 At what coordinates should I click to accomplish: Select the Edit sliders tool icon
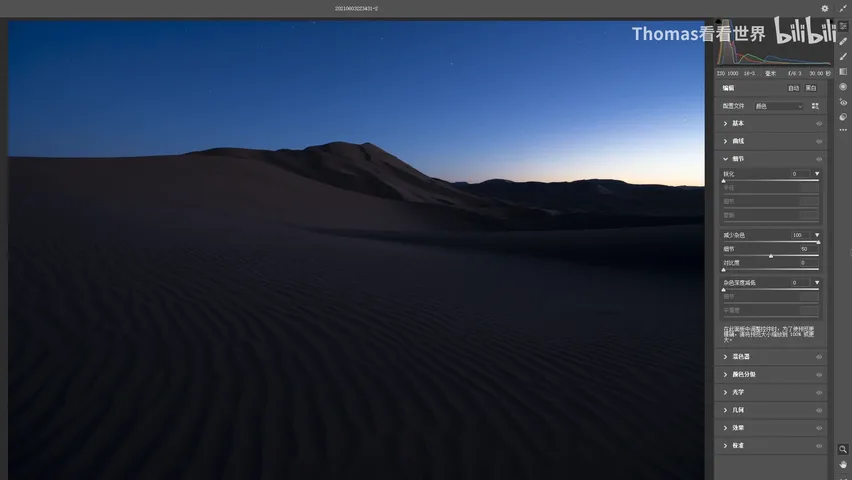(x=843, y=26)
